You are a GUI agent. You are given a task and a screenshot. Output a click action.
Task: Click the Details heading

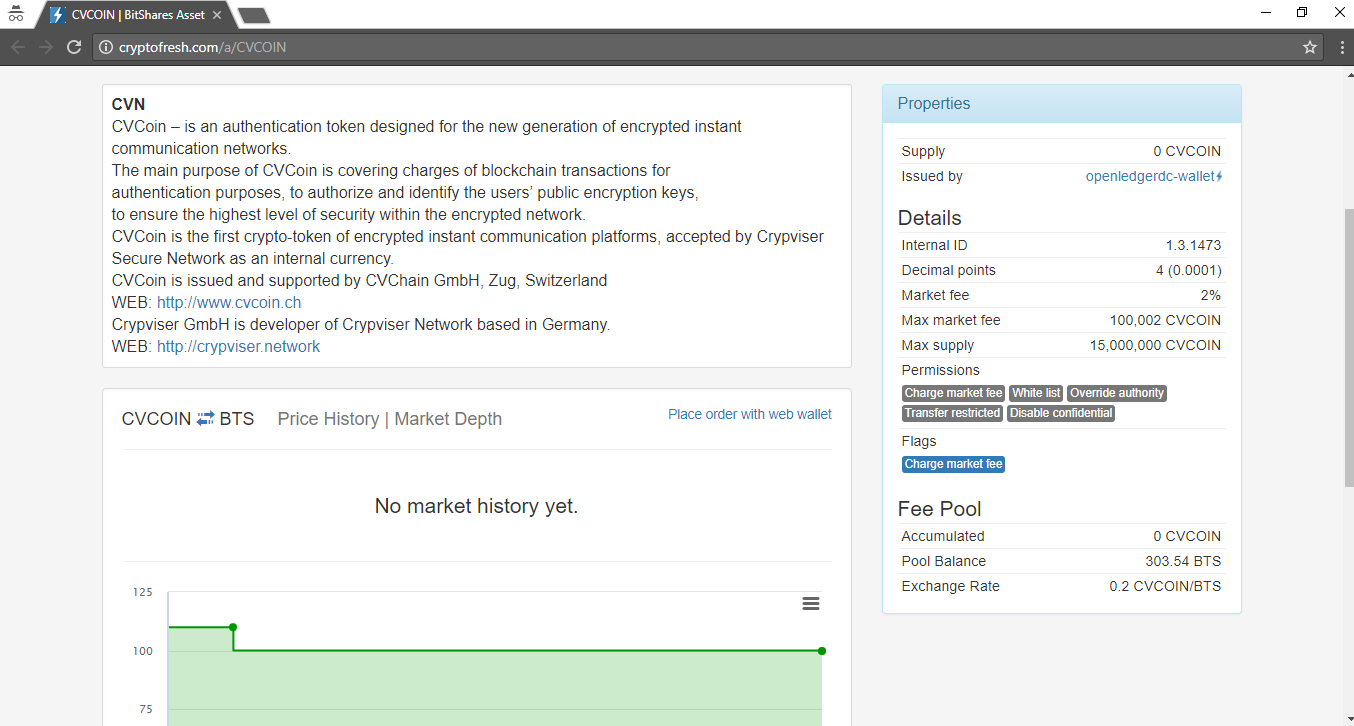point(929,218)
